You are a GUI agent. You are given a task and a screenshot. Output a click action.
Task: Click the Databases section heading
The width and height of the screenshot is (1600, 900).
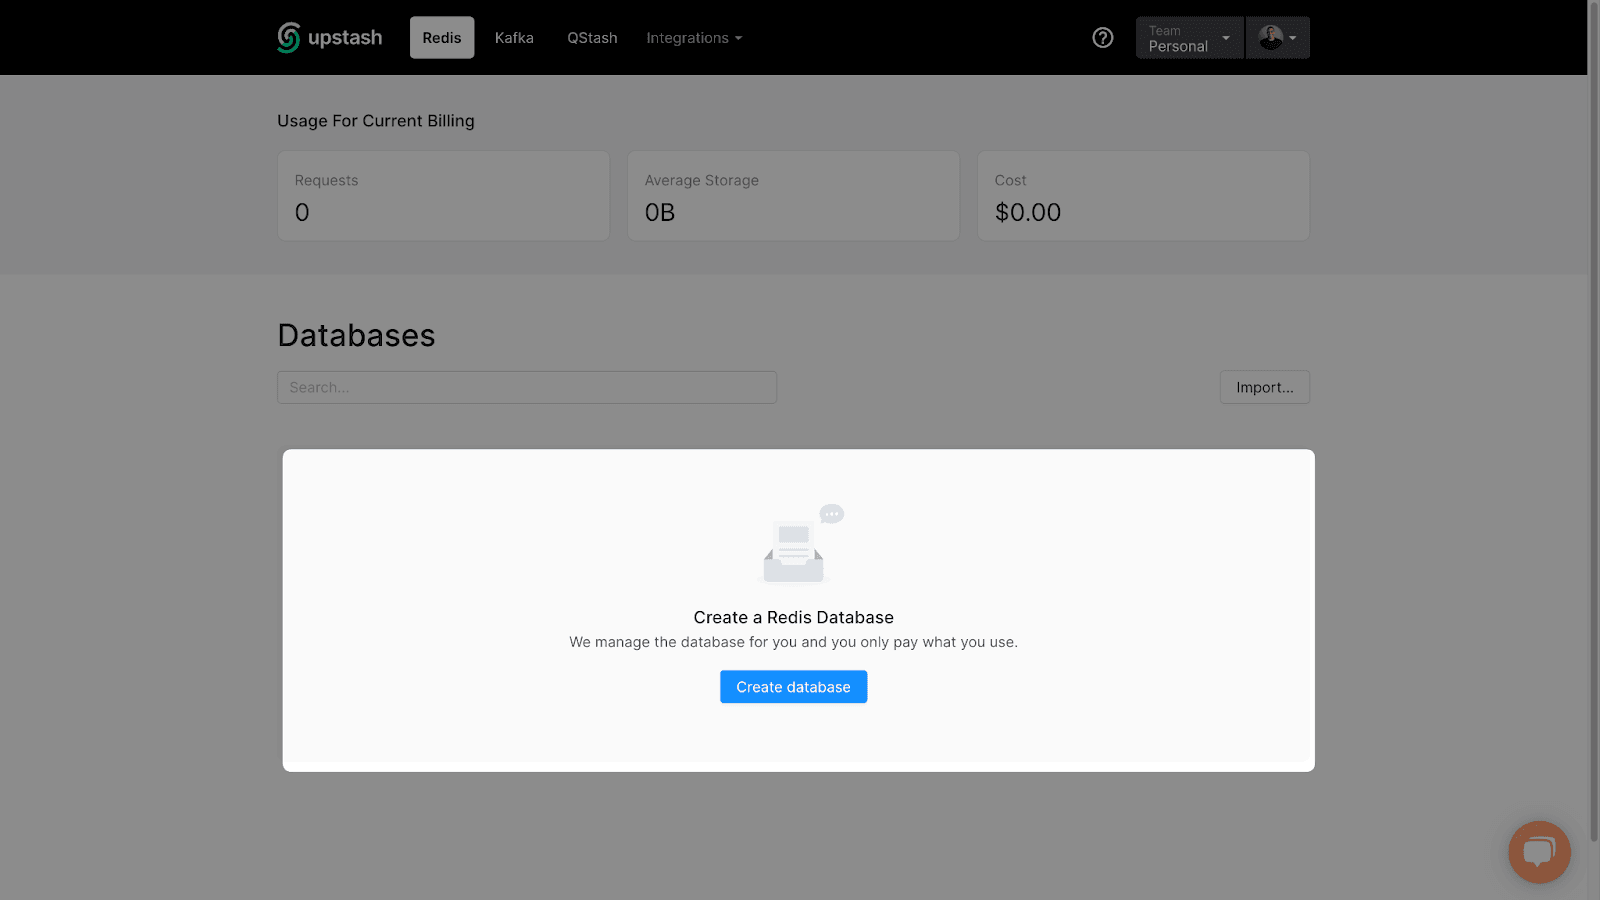tap(356, 335)
